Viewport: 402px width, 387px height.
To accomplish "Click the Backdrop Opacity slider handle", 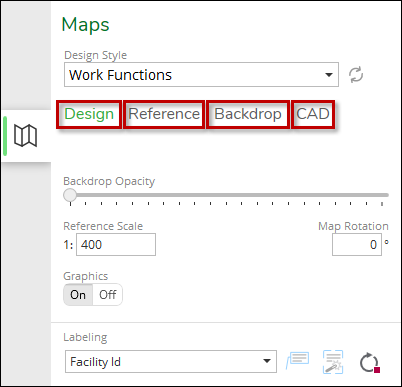I will (x=70, y=195).
